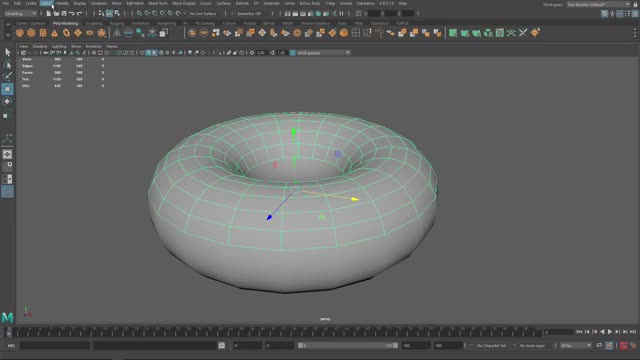Create a polygon disc from the shelf
Viewport: 640px width, 360px height.
[x=90, y=33]
